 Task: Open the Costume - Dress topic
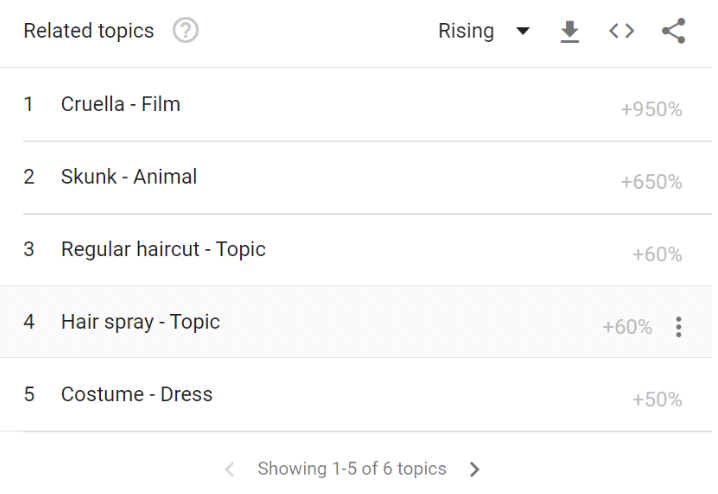136,394
